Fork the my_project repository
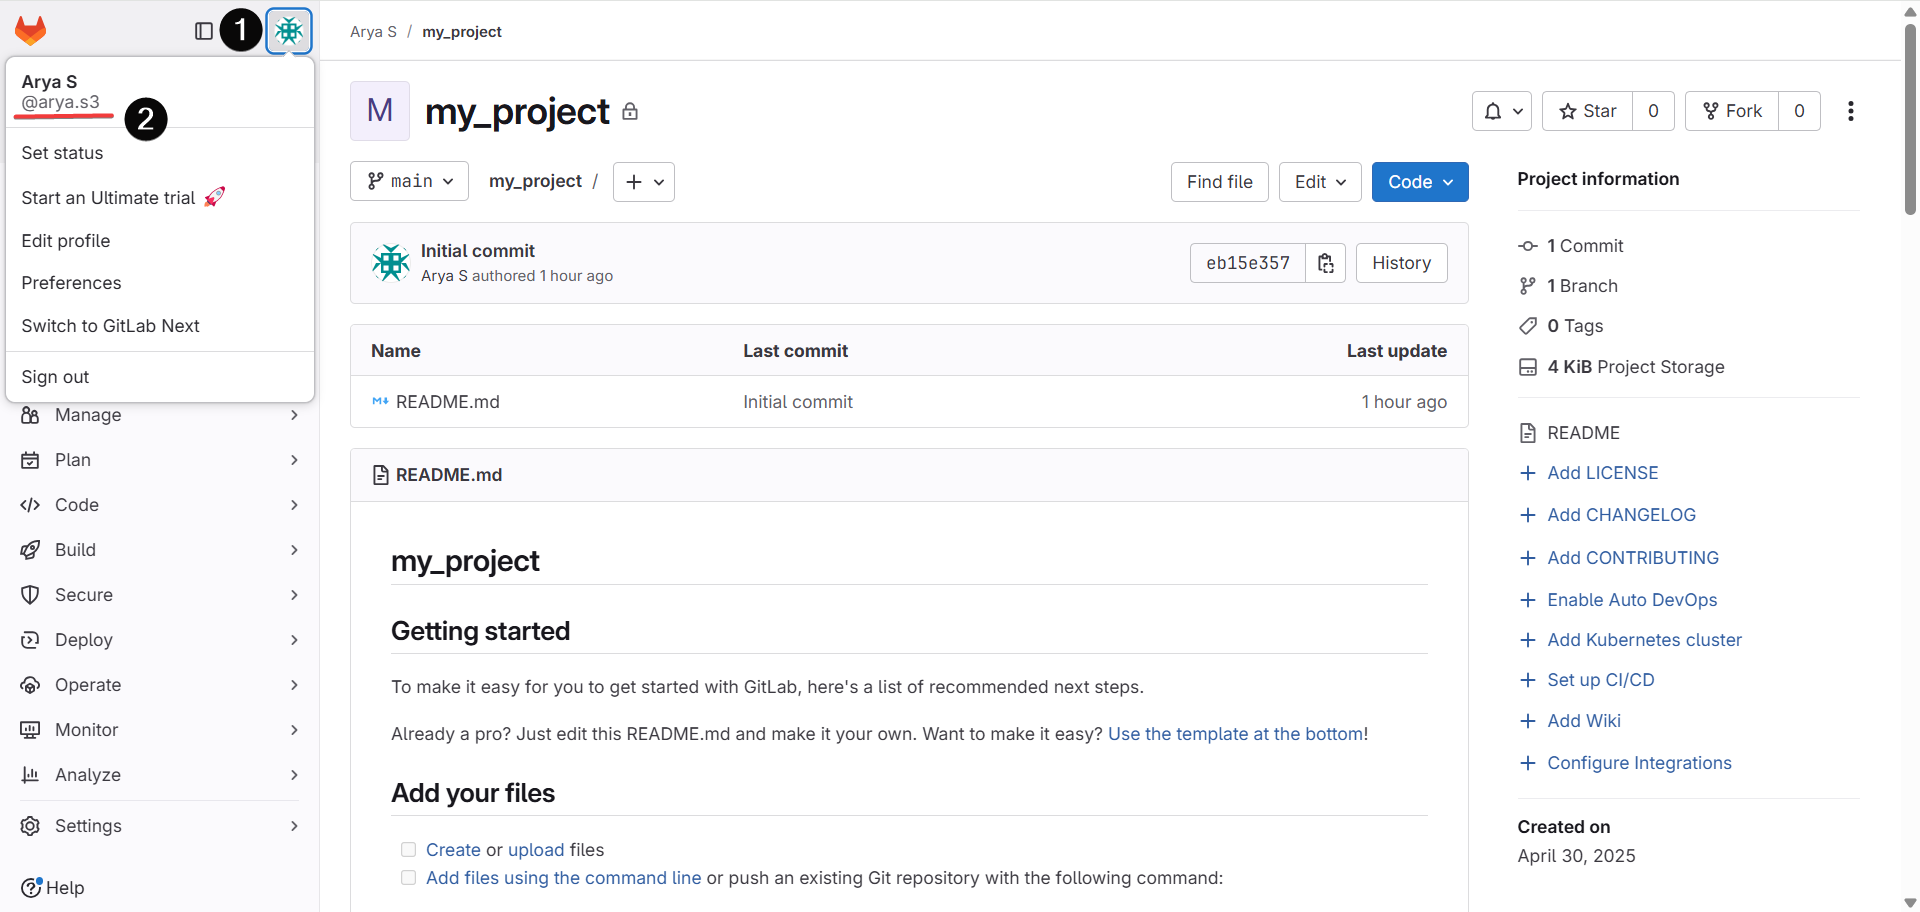The width and height of the screenshot is (1920, 912). tap(1731, 111)
